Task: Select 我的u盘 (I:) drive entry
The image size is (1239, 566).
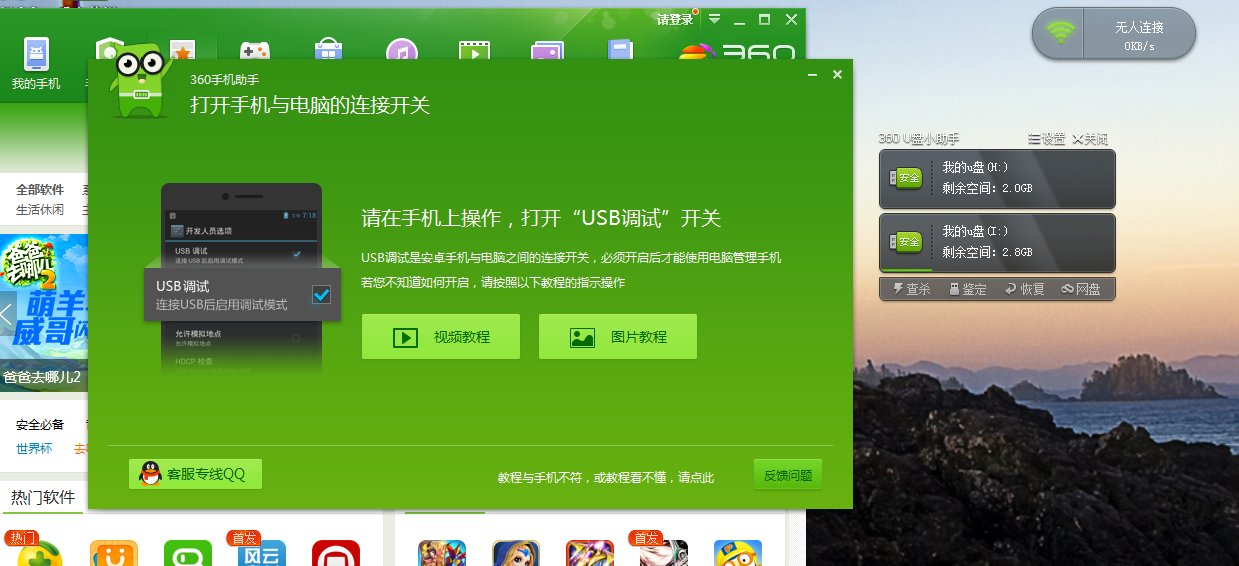Action: coord(997,242)
